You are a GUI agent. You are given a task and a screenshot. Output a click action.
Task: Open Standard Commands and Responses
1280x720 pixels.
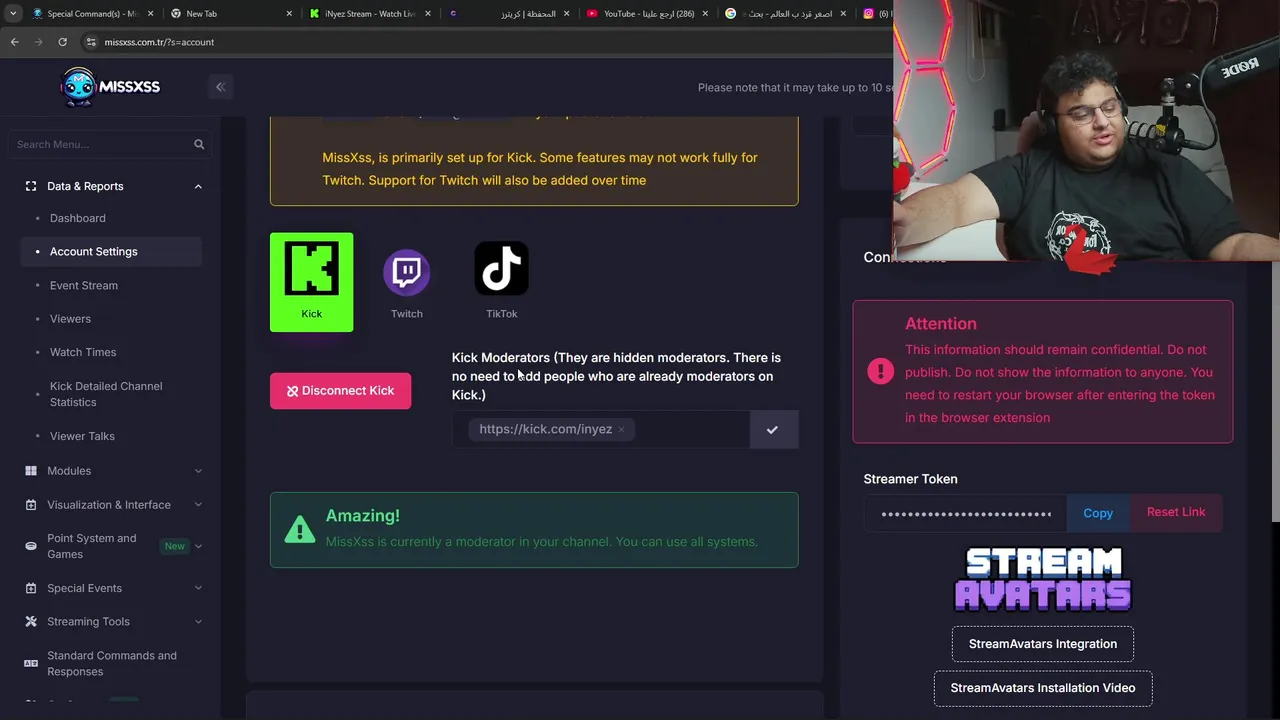tap(111, 664)
